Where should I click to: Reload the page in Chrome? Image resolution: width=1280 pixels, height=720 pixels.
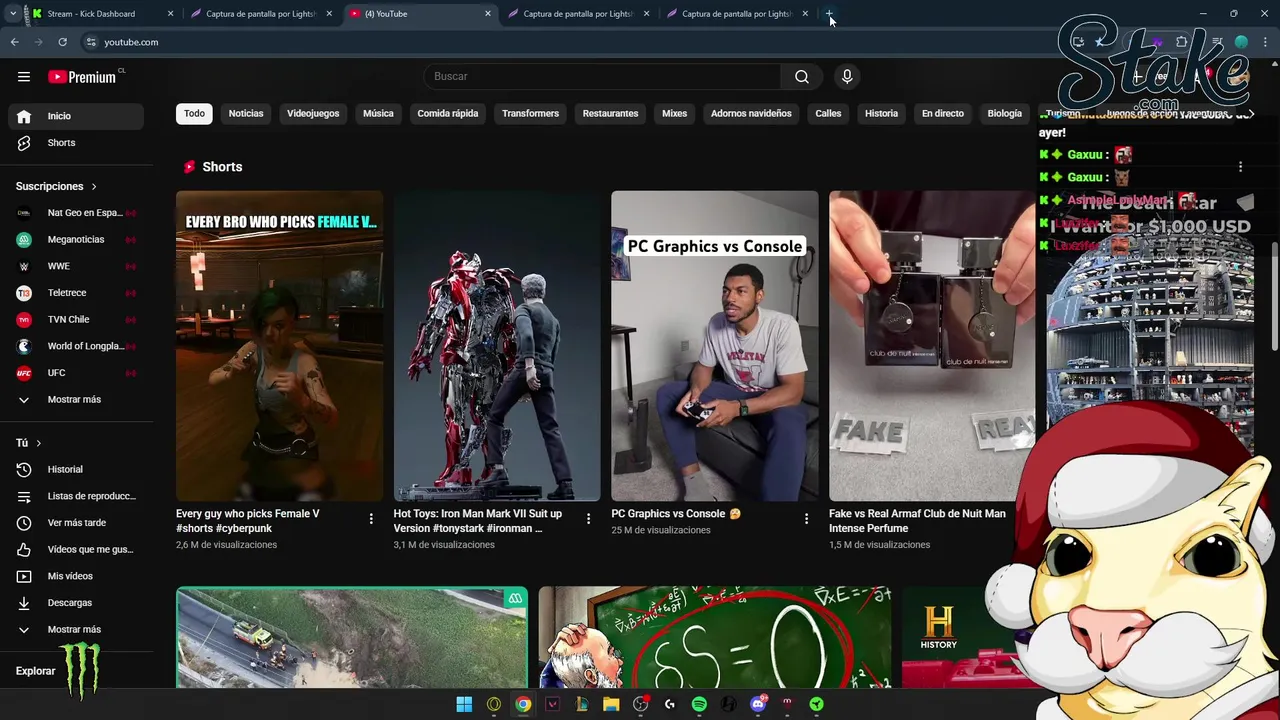point(62,42)
